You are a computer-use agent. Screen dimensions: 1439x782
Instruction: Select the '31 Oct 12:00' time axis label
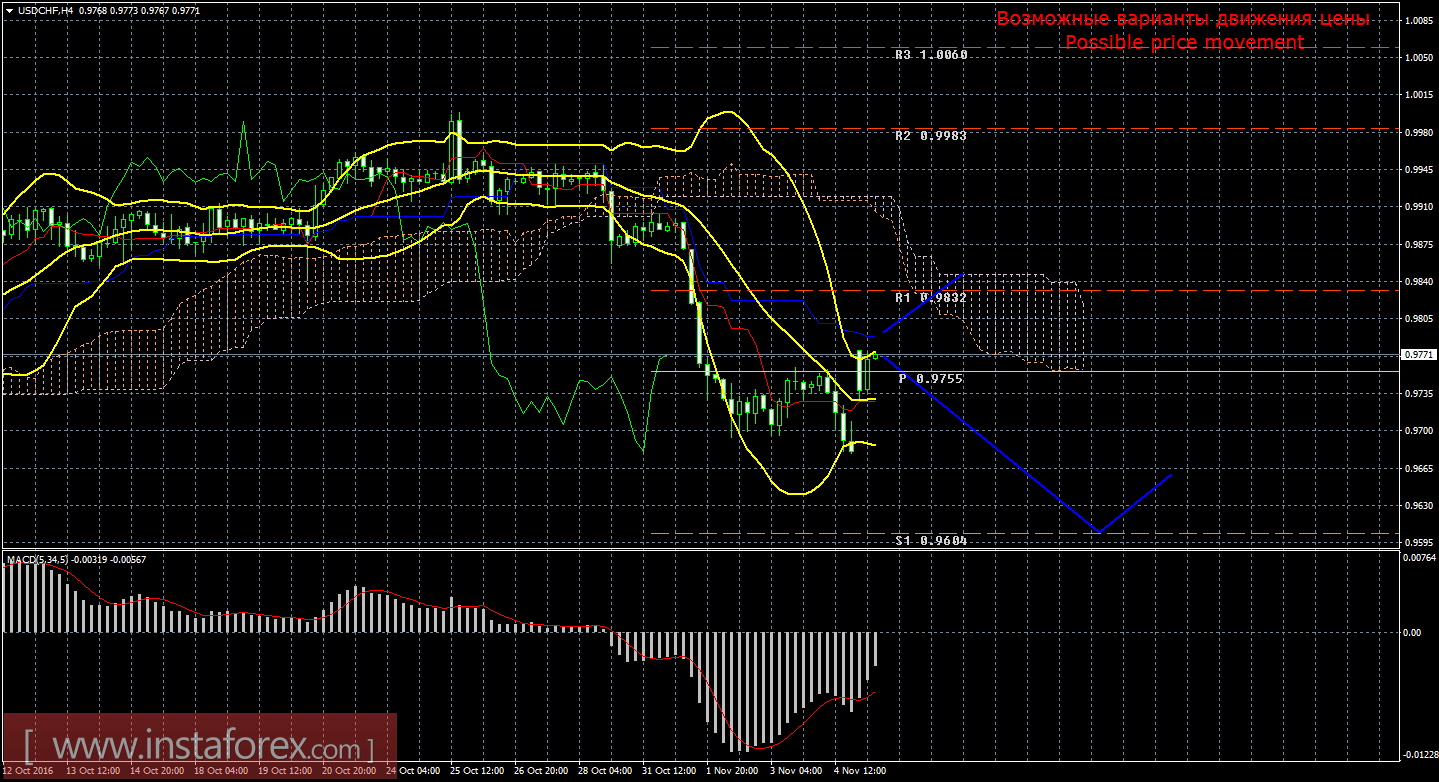tap(668, 771)
